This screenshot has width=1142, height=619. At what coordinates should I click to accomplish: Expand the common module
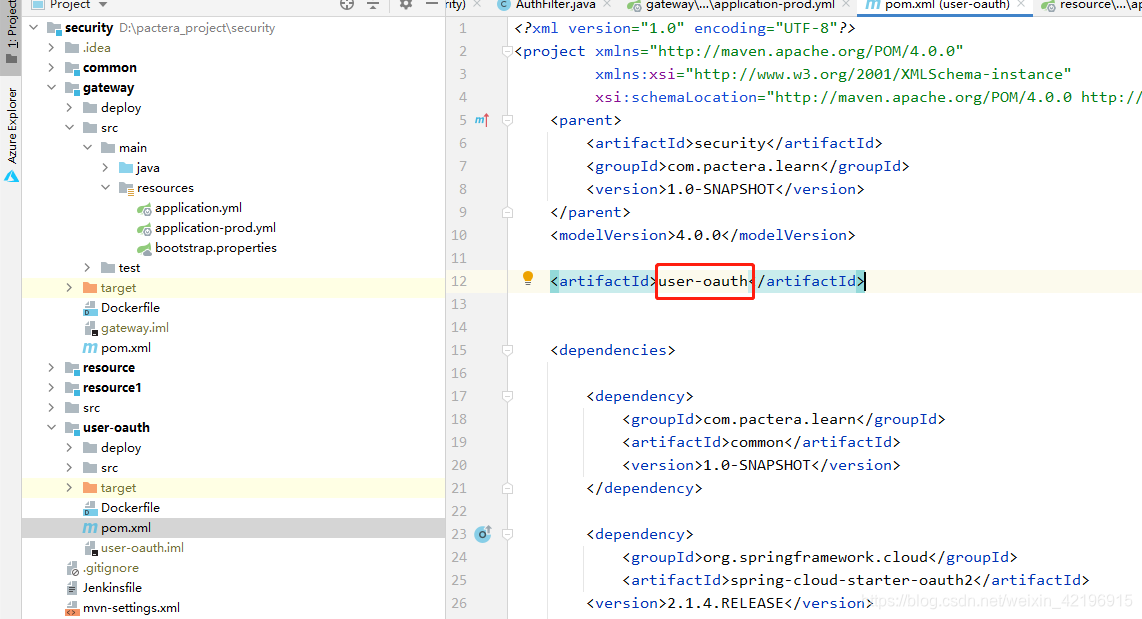[51, 68]
